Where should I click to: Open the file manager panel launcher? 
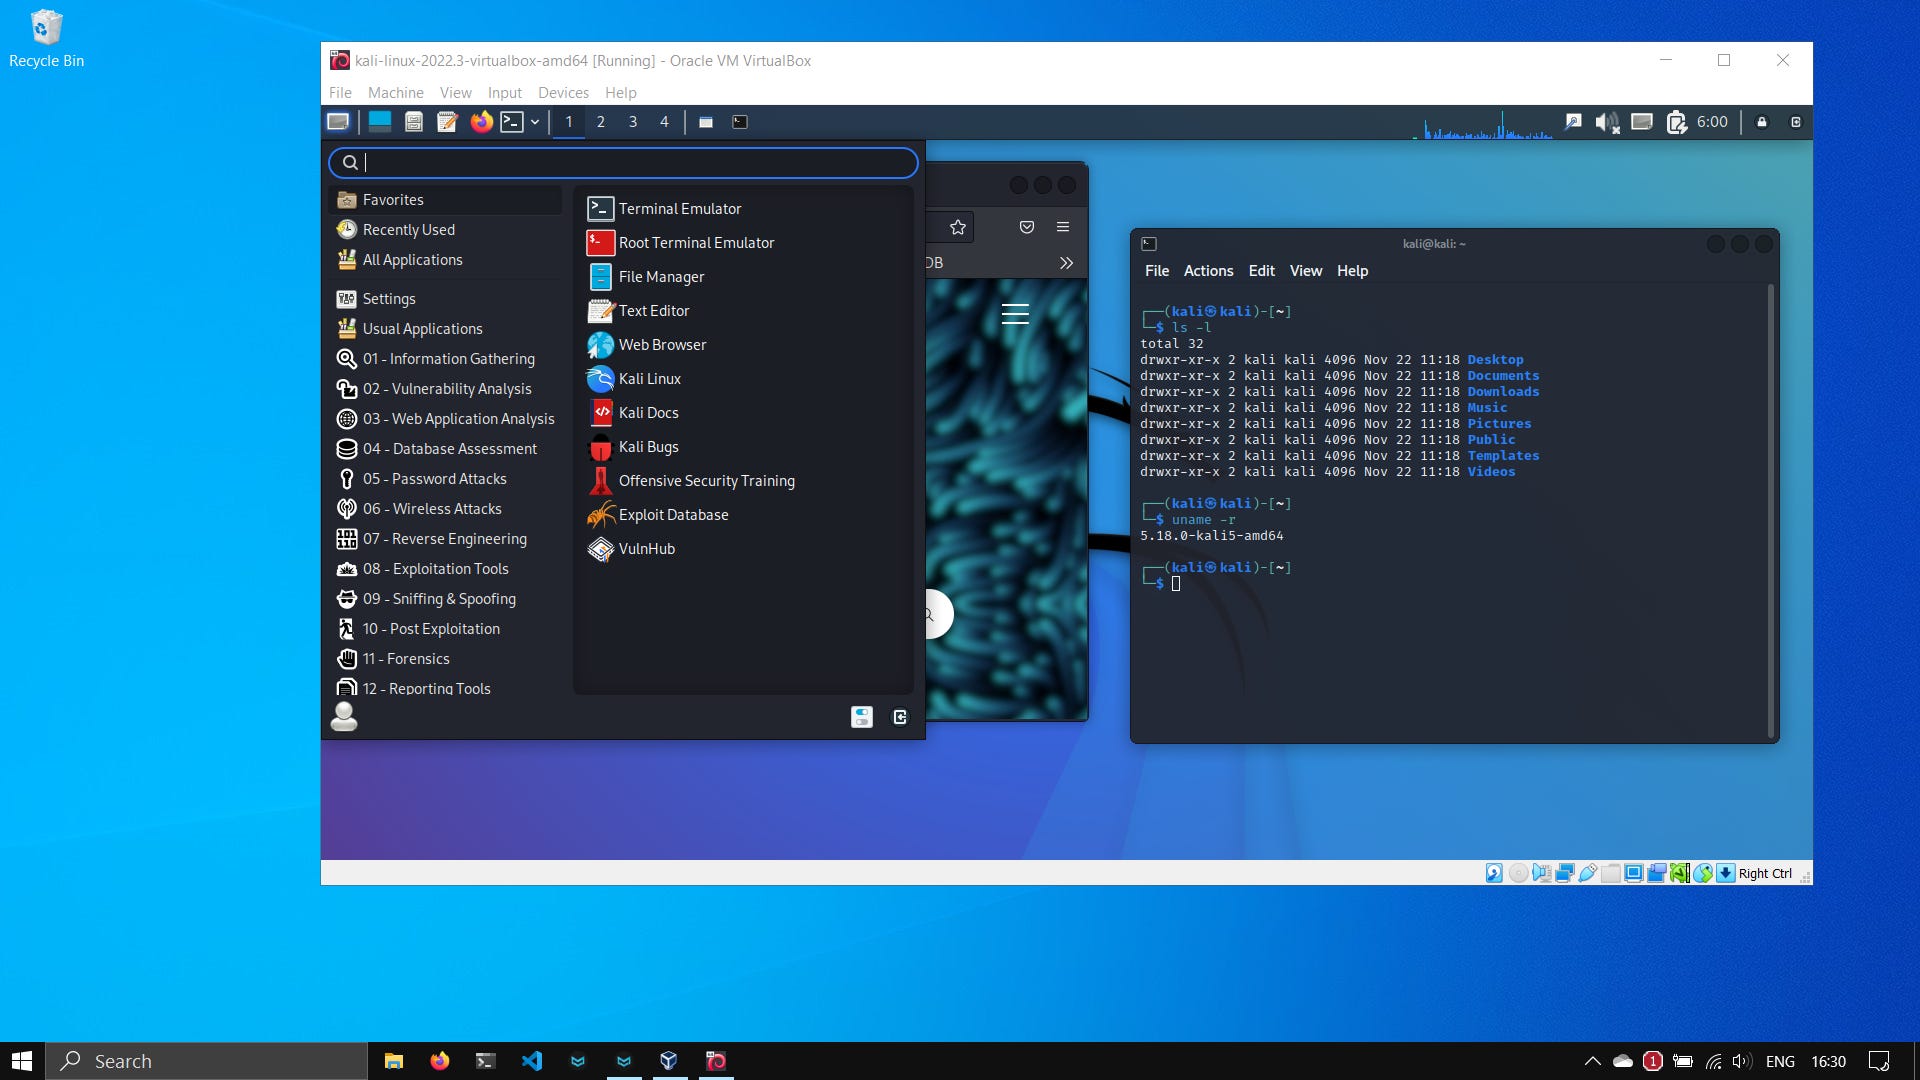pyautogui.click(x=413, y=122)
